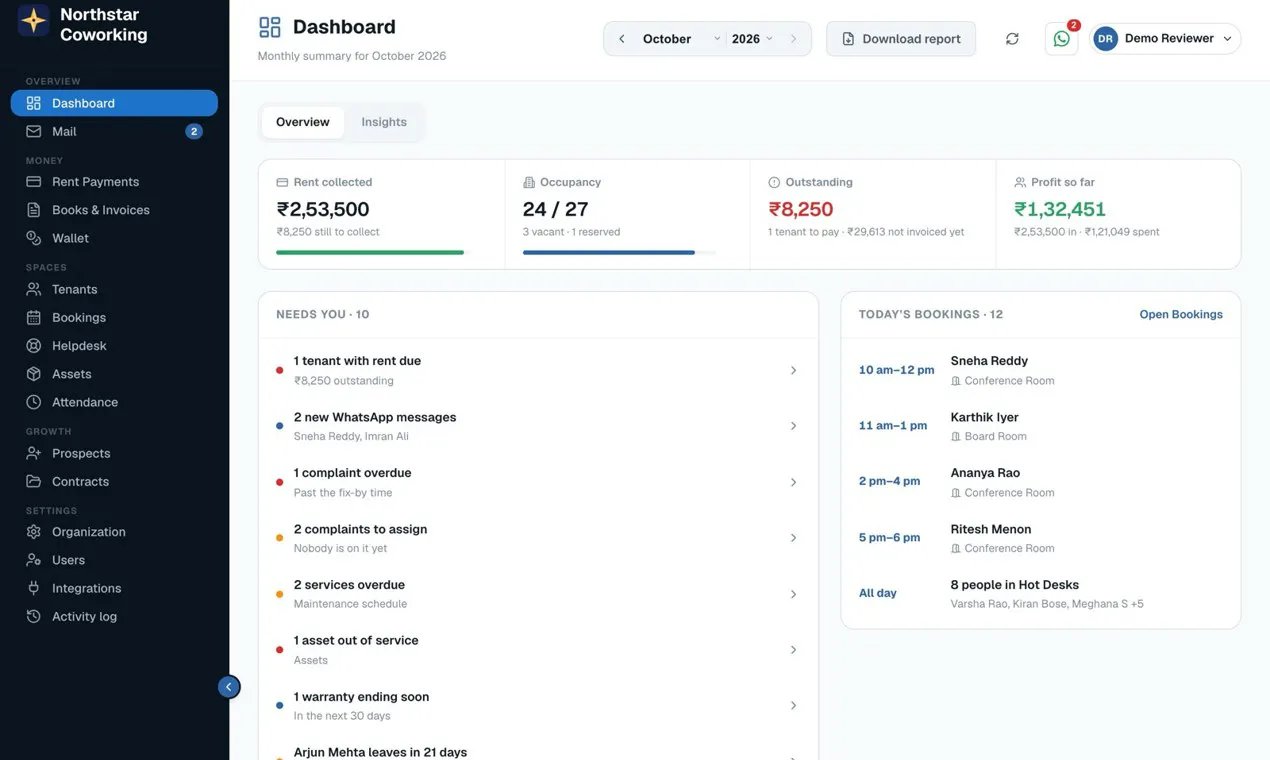The width and height of the screenshot is (1270, 760).
Task: Click the Rent Payments card icon
Action: 34,182
